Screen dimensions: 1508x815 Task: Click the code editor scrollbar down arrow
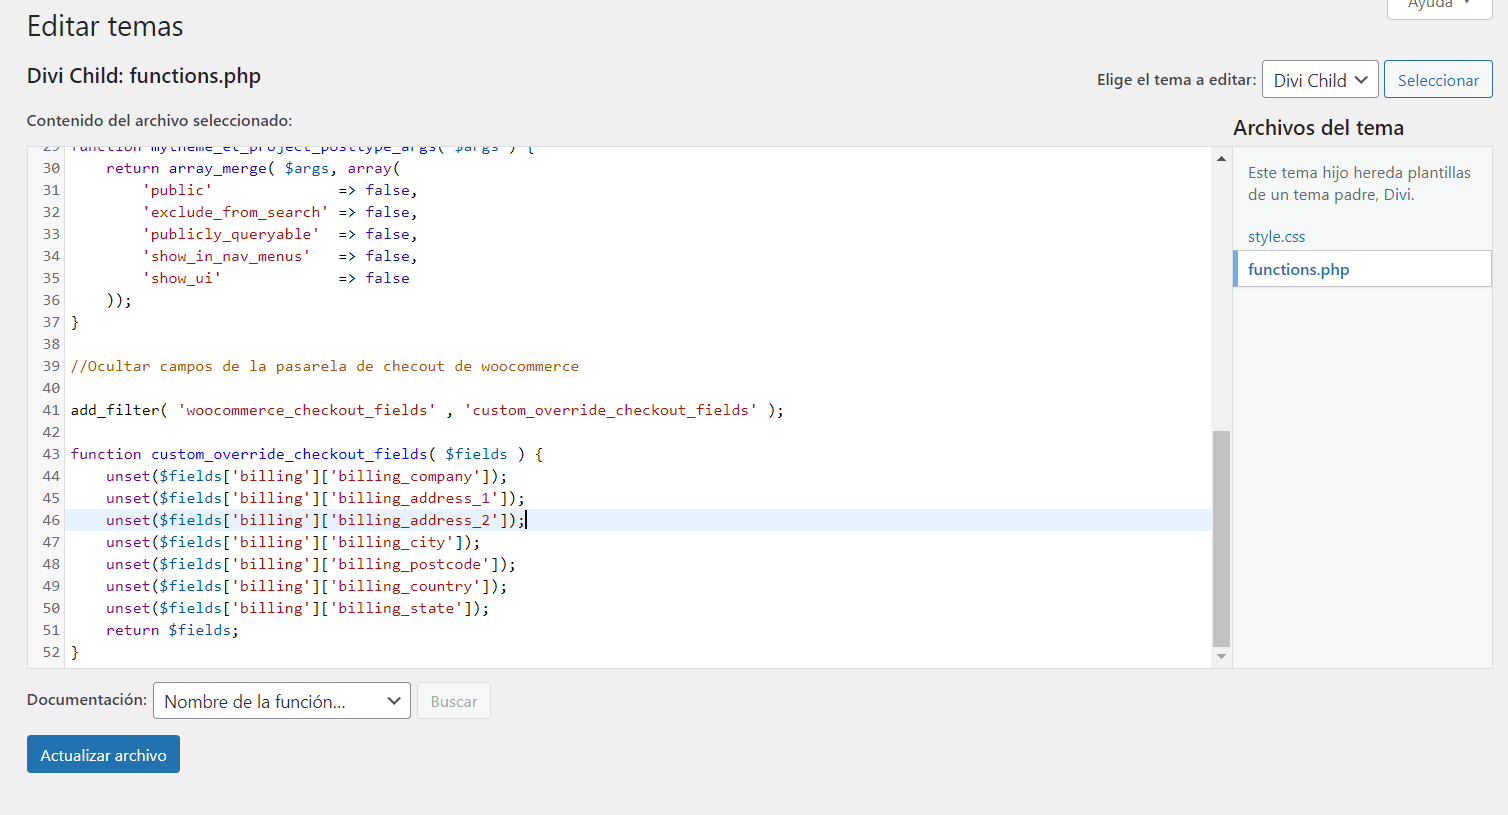tap(1221, 657)
